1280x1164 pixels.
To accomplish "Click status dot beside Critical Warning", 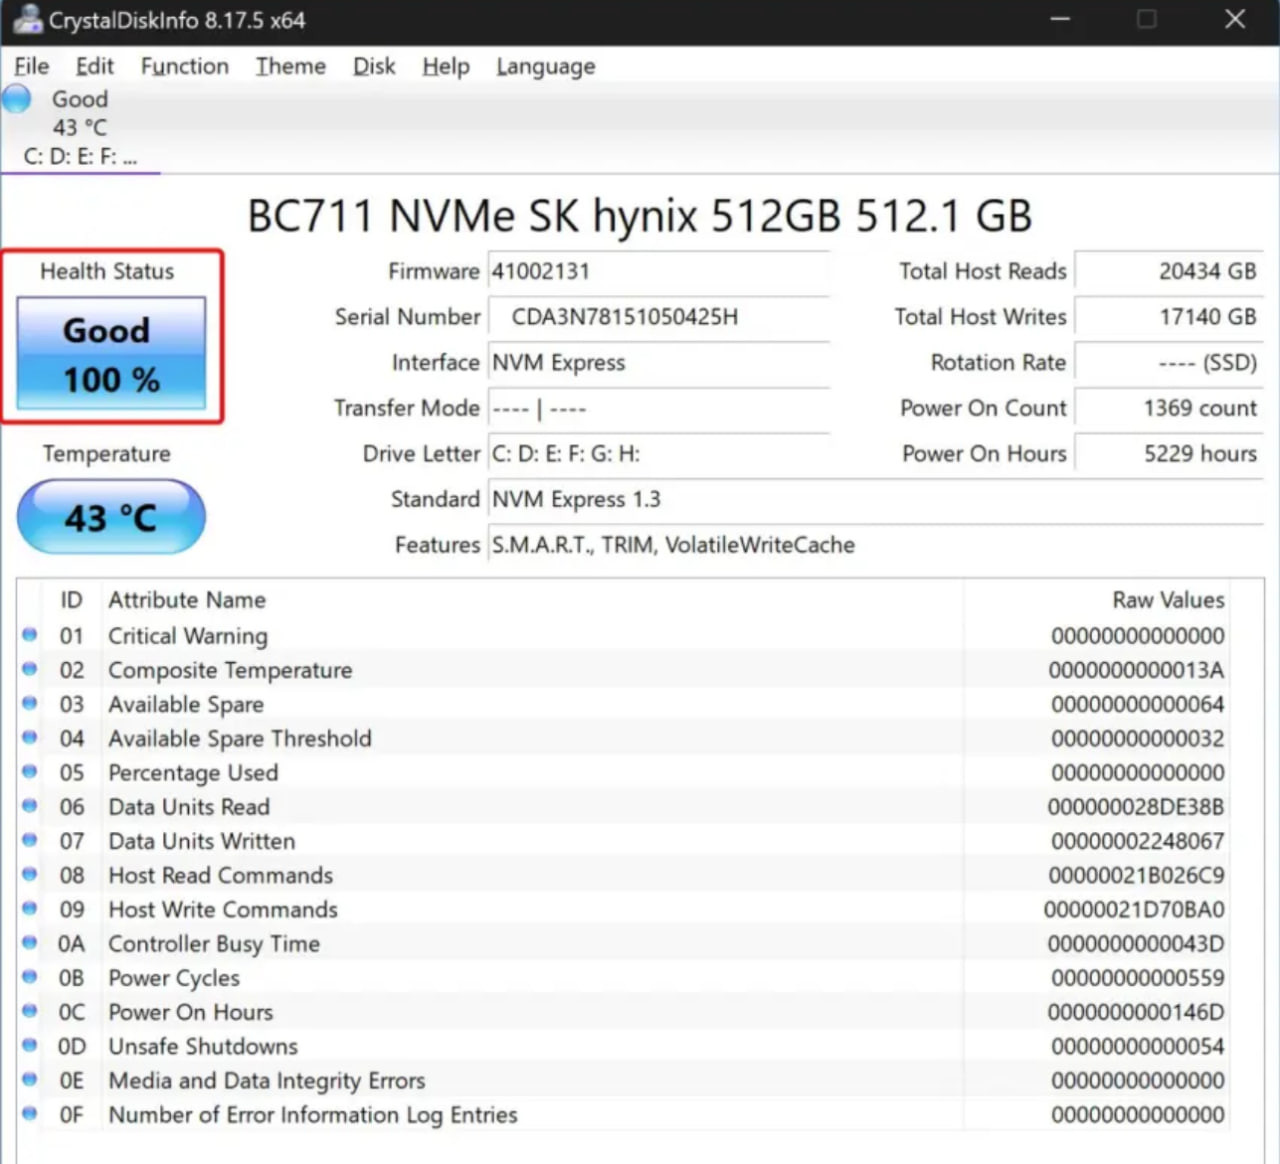I will click(30, 635).
